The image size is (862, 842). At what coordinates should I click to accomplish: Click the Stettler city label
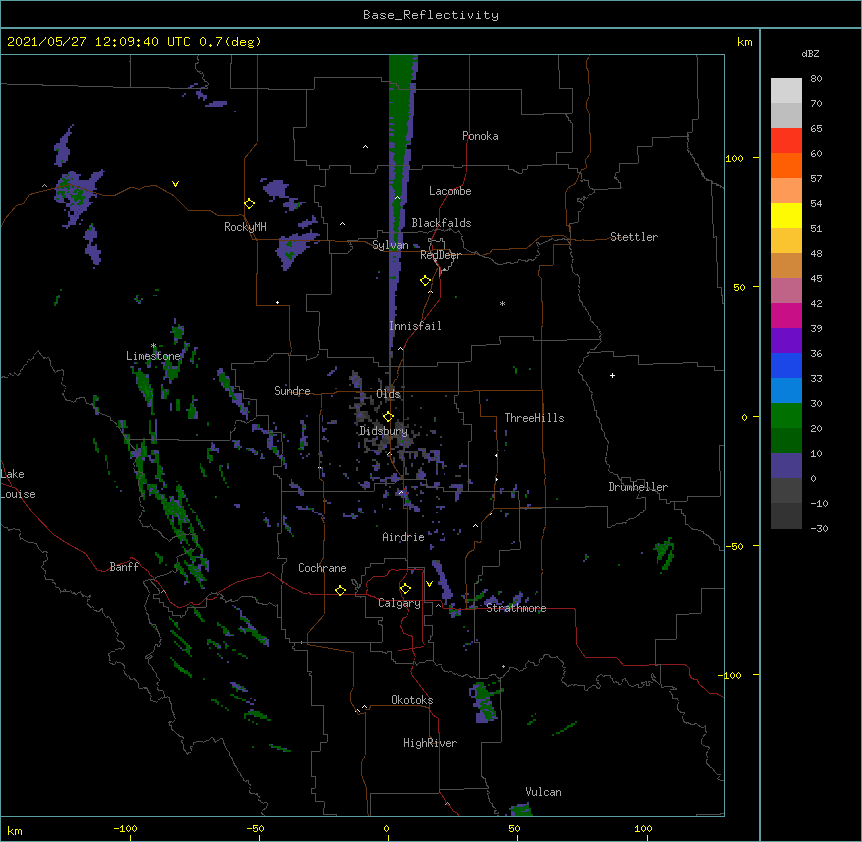[x=633, y=237]
